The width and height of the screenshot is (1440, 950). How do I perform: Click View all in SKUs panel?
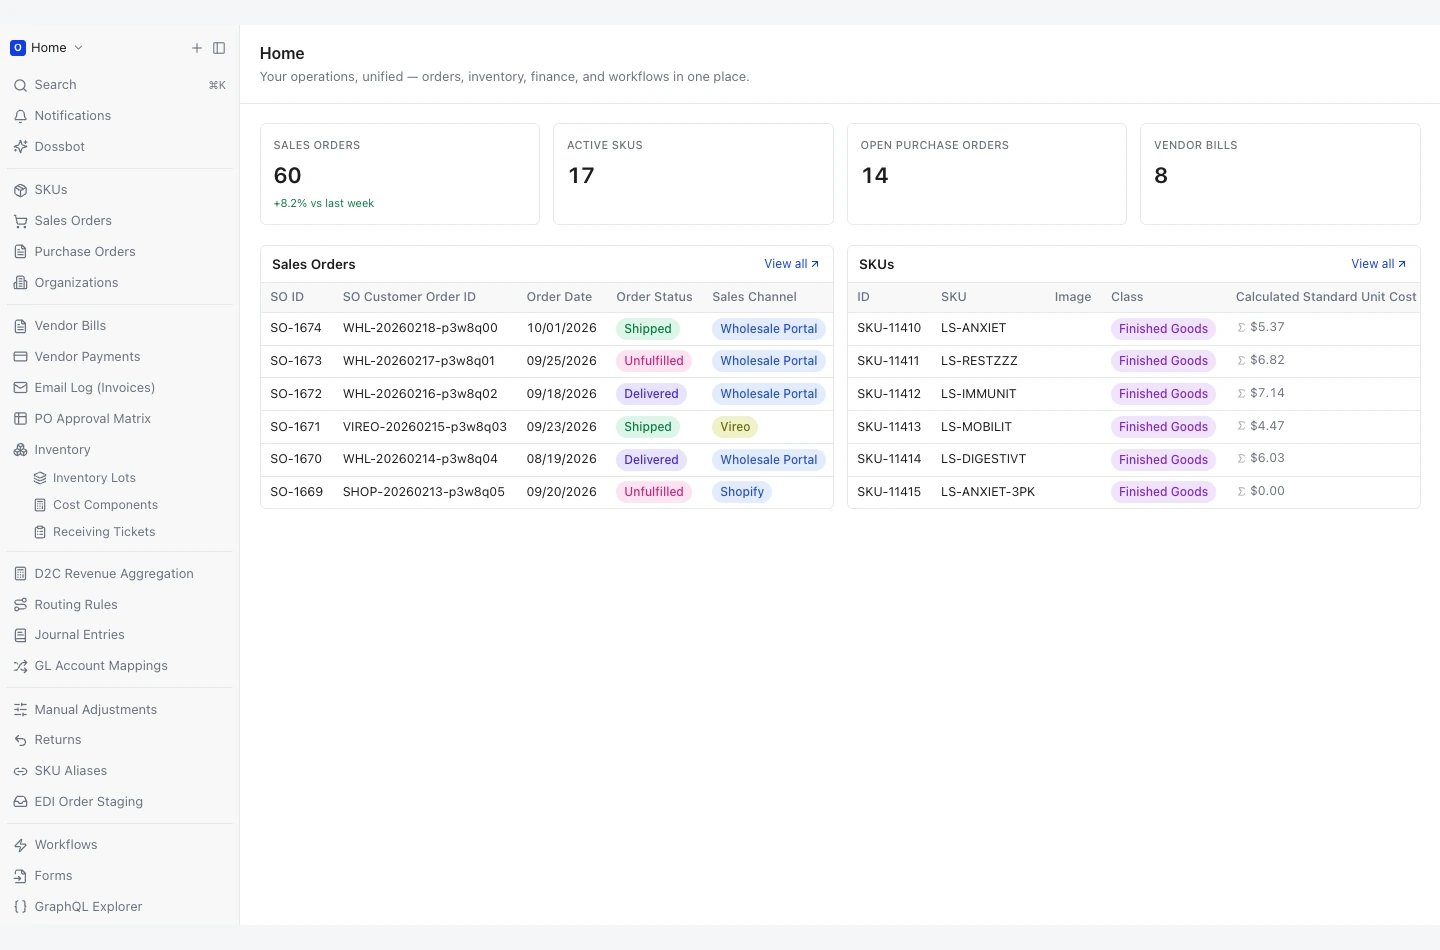click(1378, 264)
